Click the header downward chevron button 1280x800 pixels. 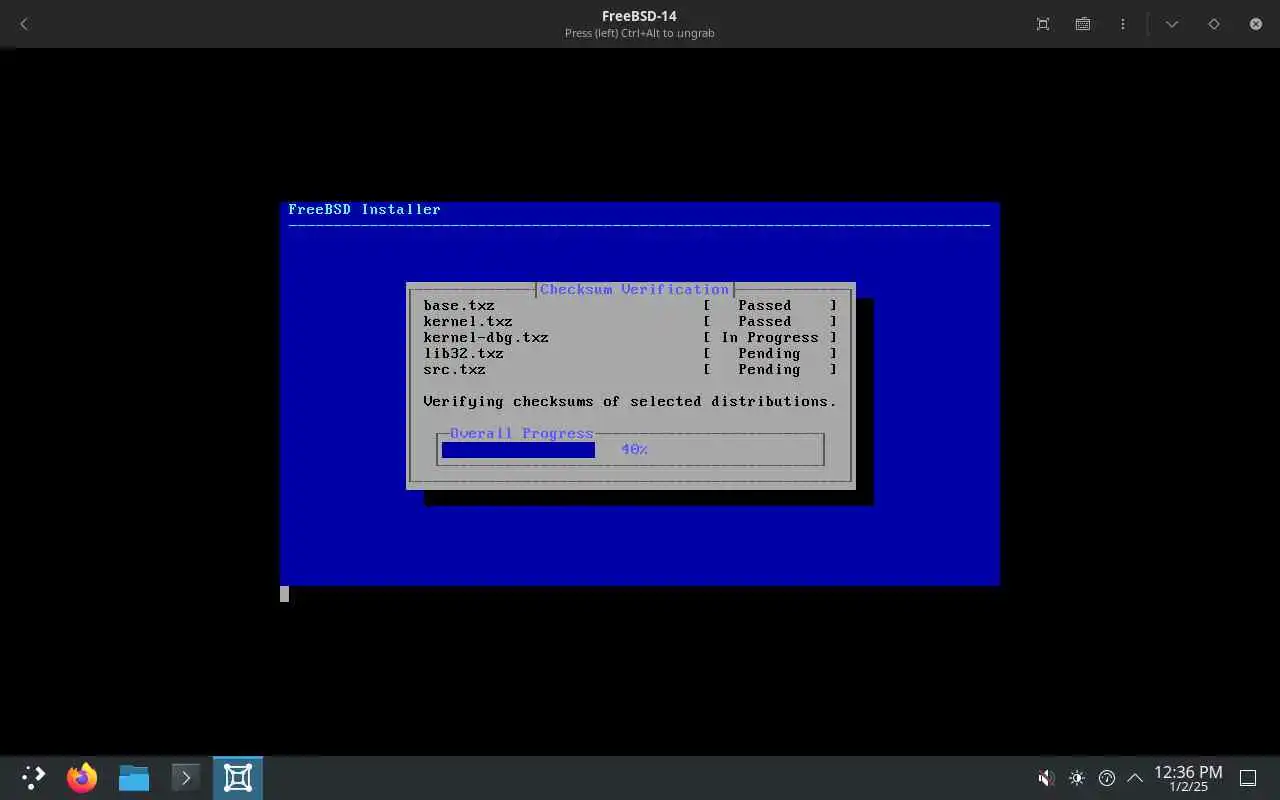tap(1172, 24)
